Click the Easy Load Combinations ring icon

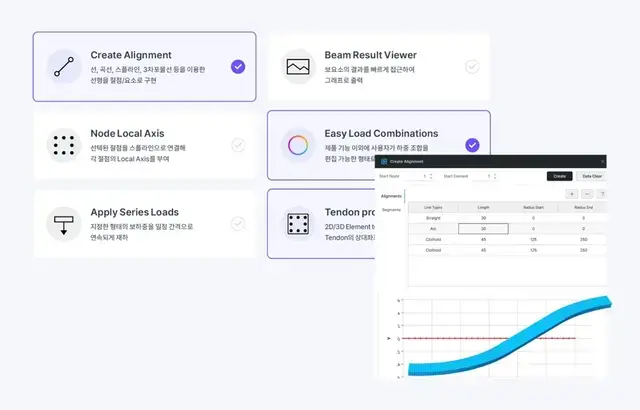pos(299,145)
